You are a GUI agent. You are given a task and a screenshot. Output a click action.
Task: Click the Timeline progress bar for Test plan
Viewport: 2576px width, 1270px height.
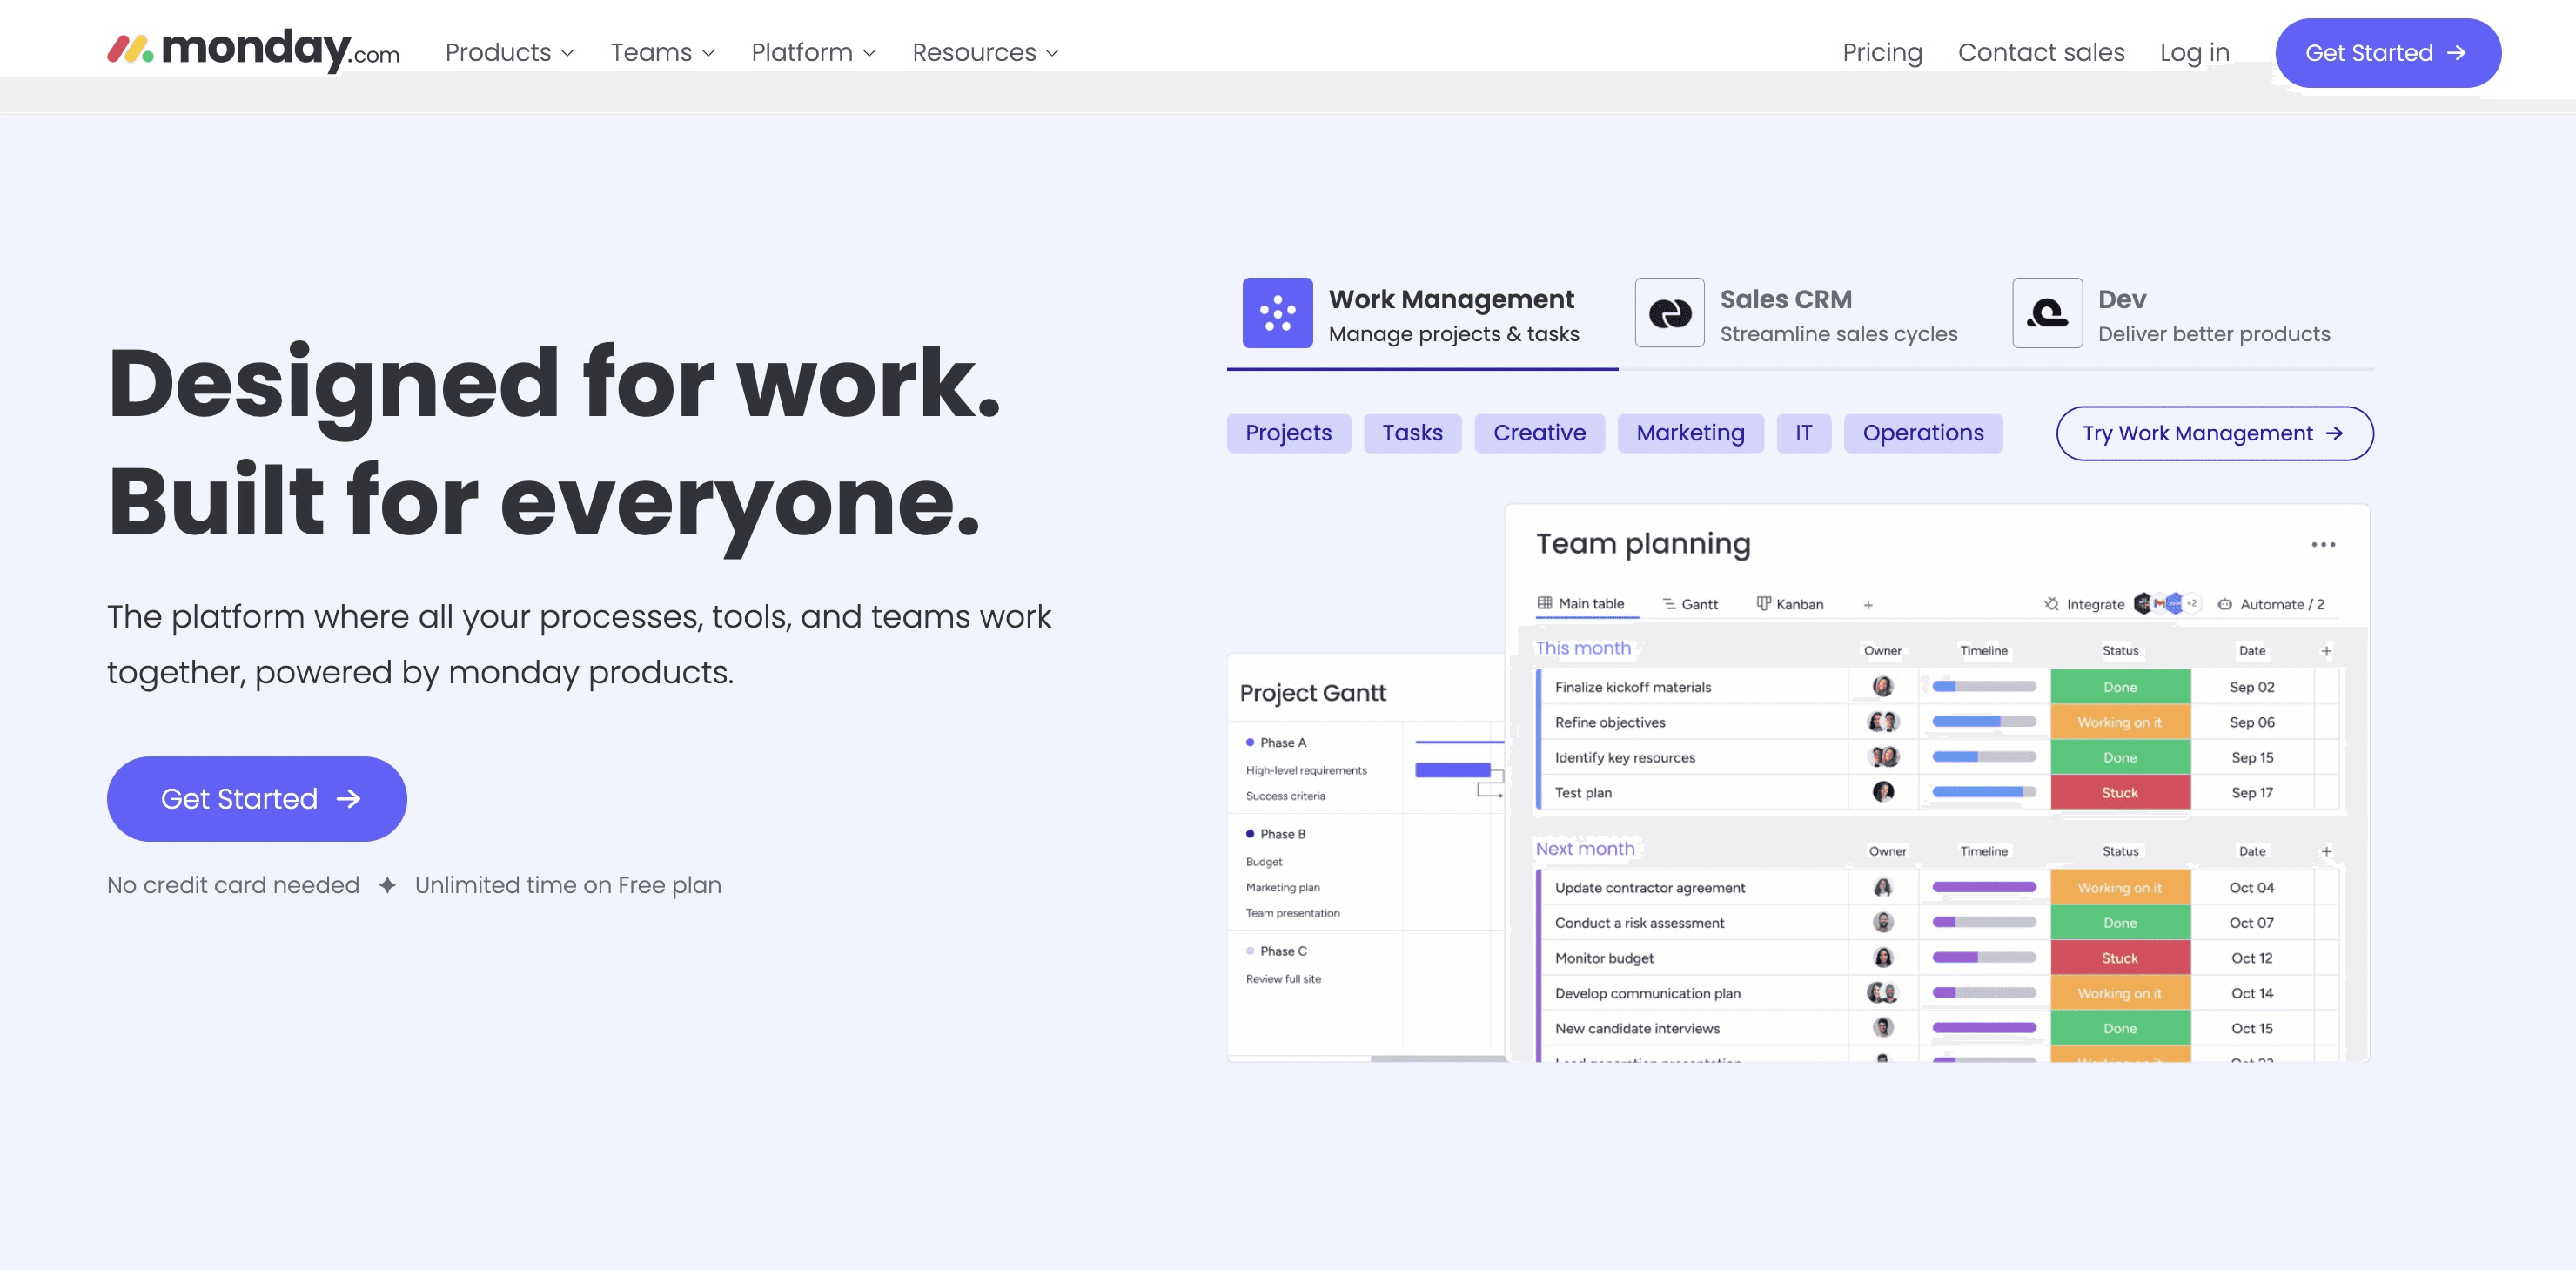[x=1984, y=792]
